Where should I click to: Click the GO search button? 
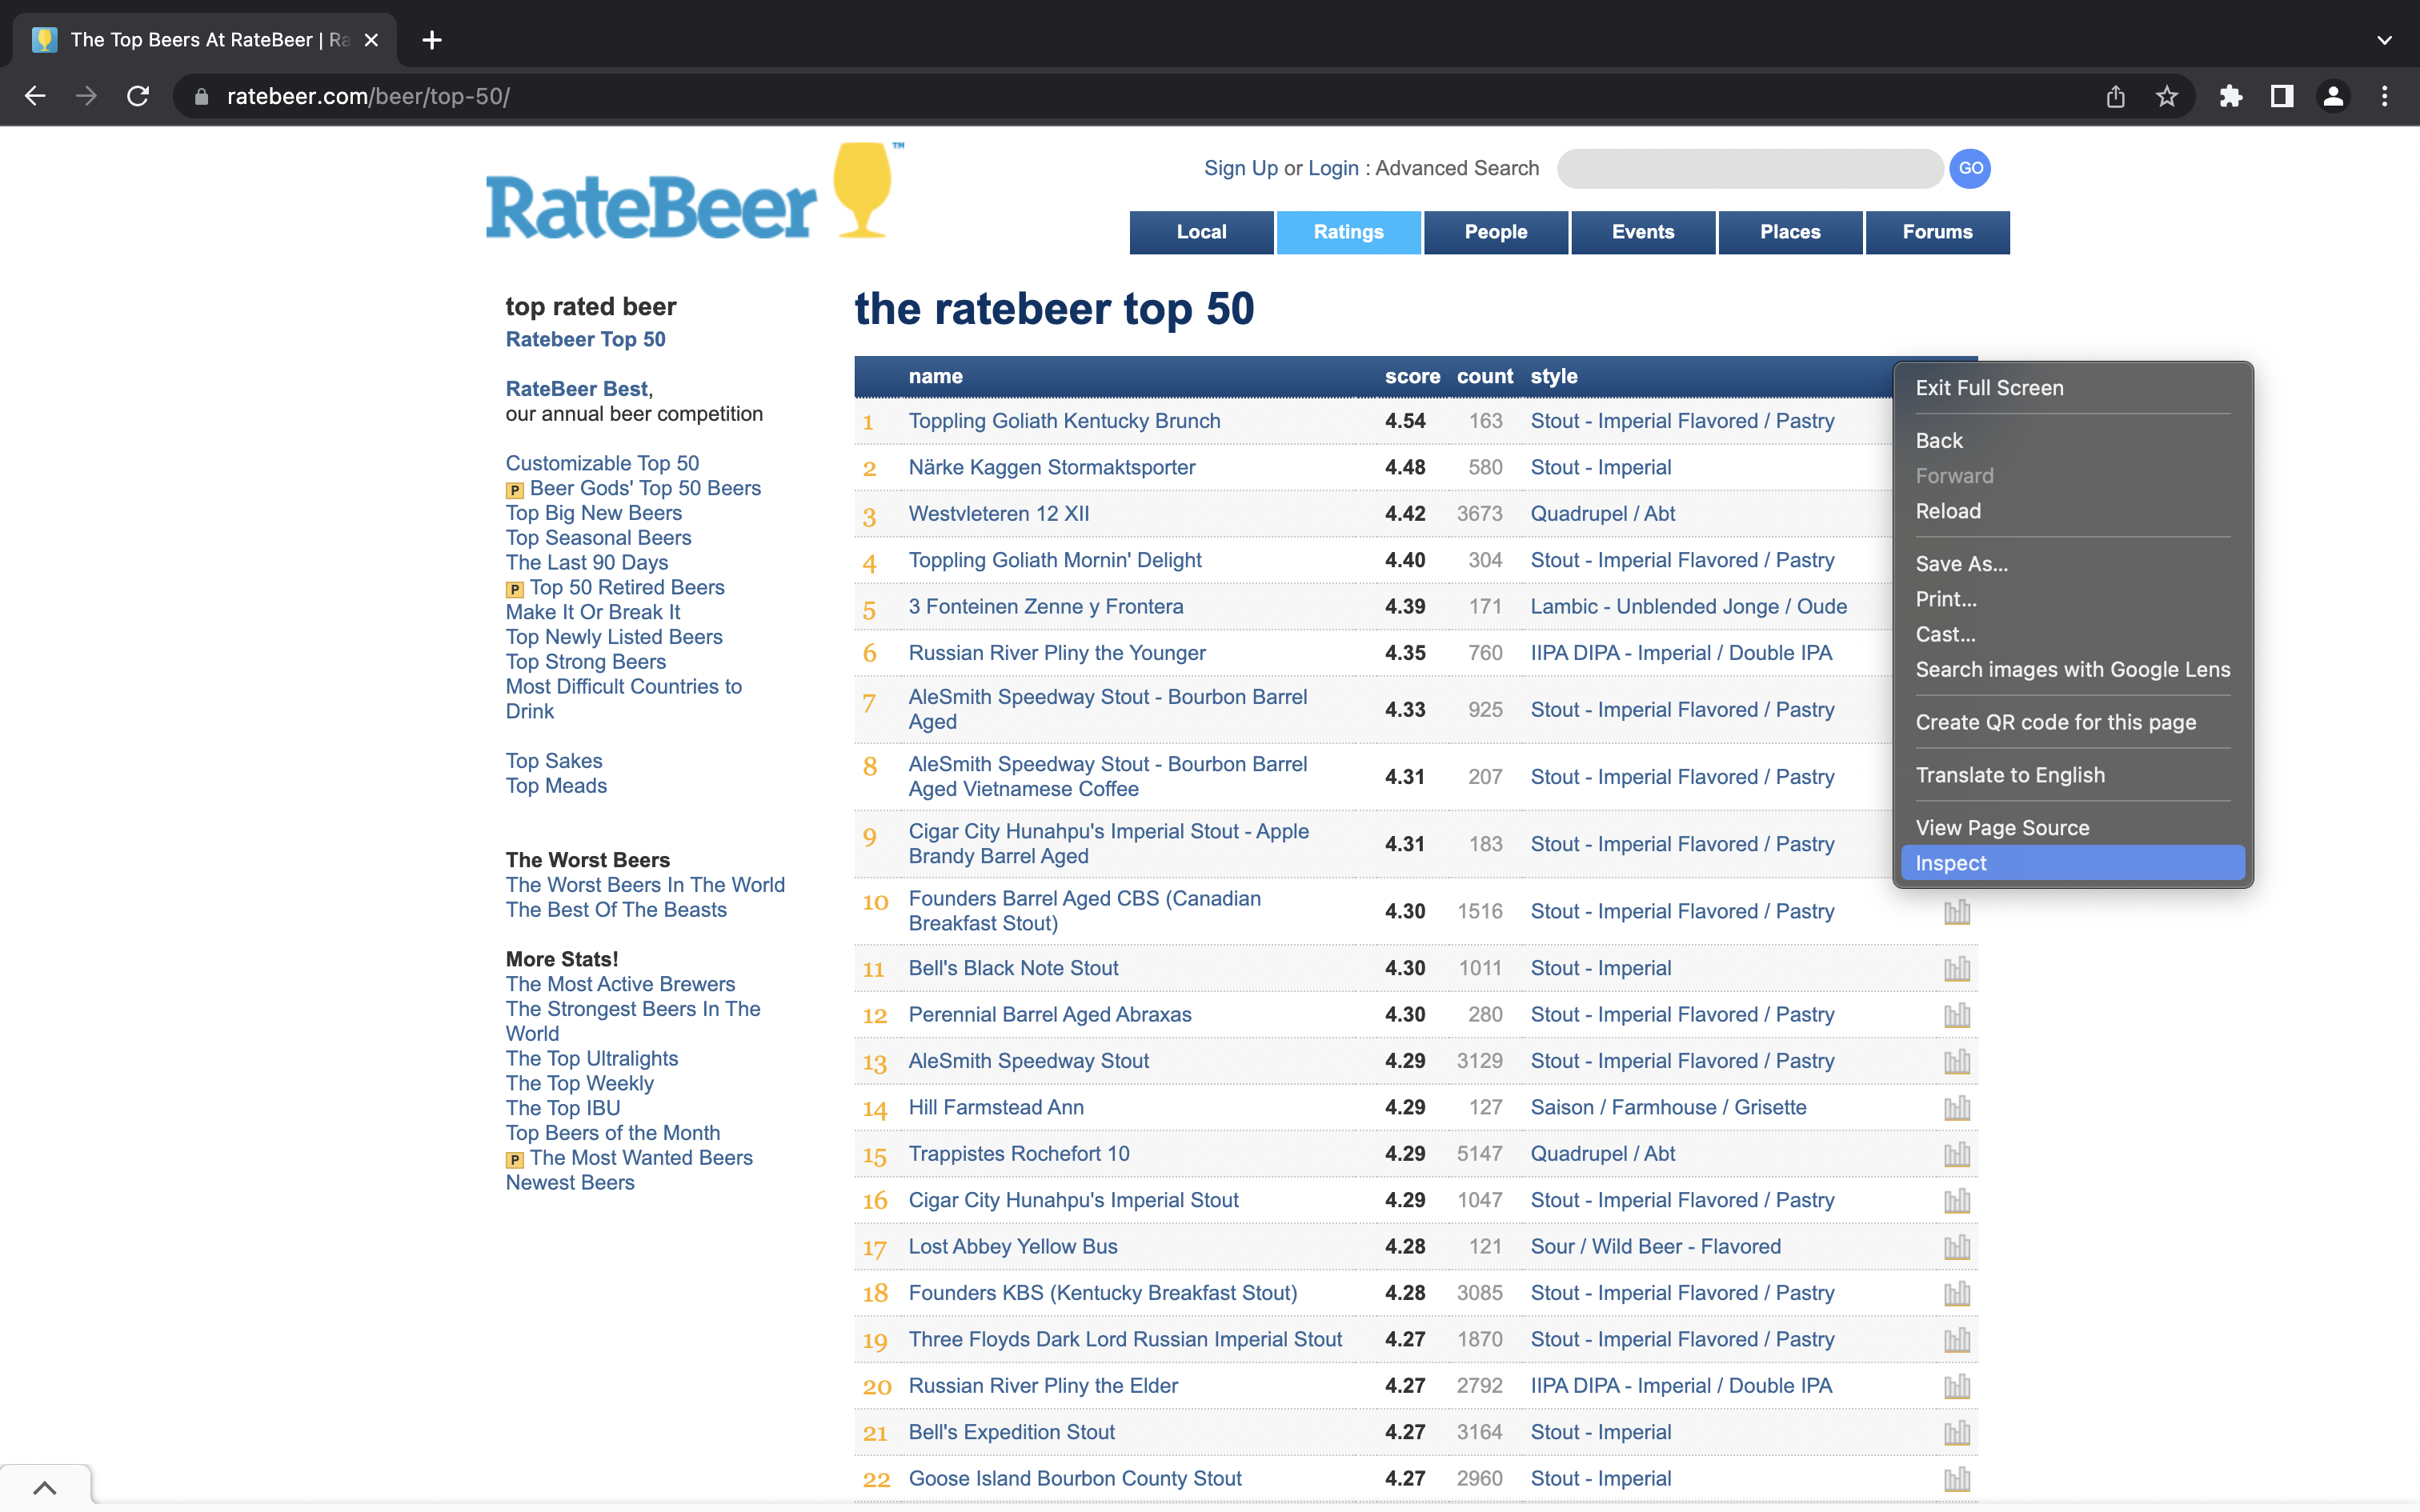coord(1970,168)
